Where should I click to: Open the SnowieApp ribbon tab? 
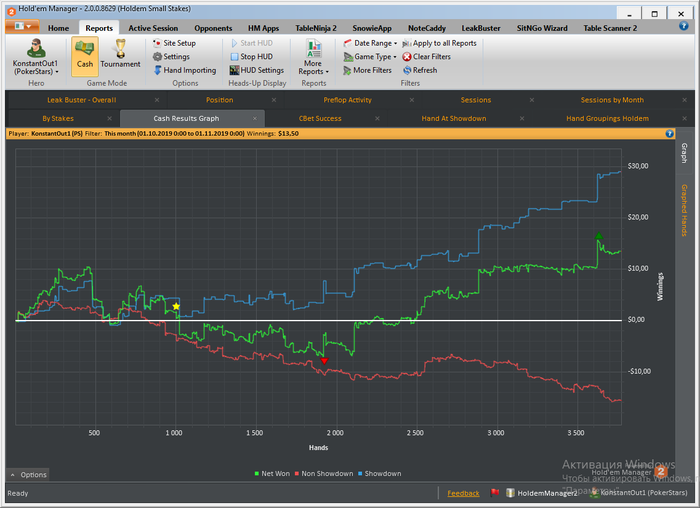click(x=372, y=28)
